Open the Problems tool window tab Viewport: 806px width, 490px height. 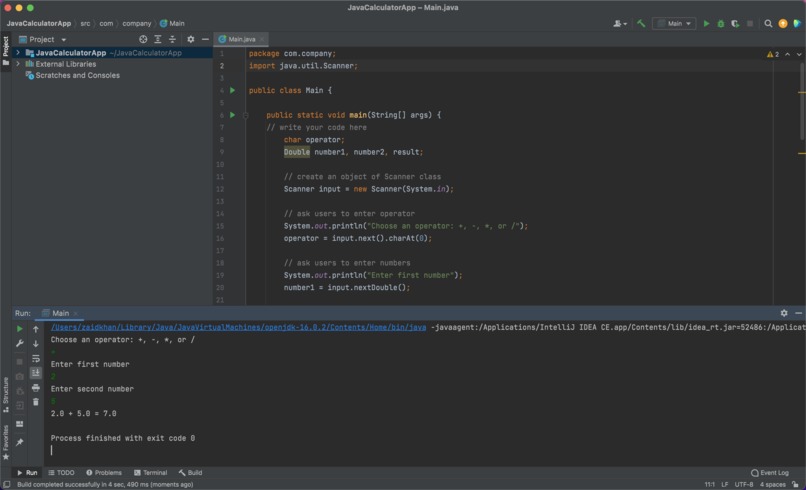coord(104,473)
